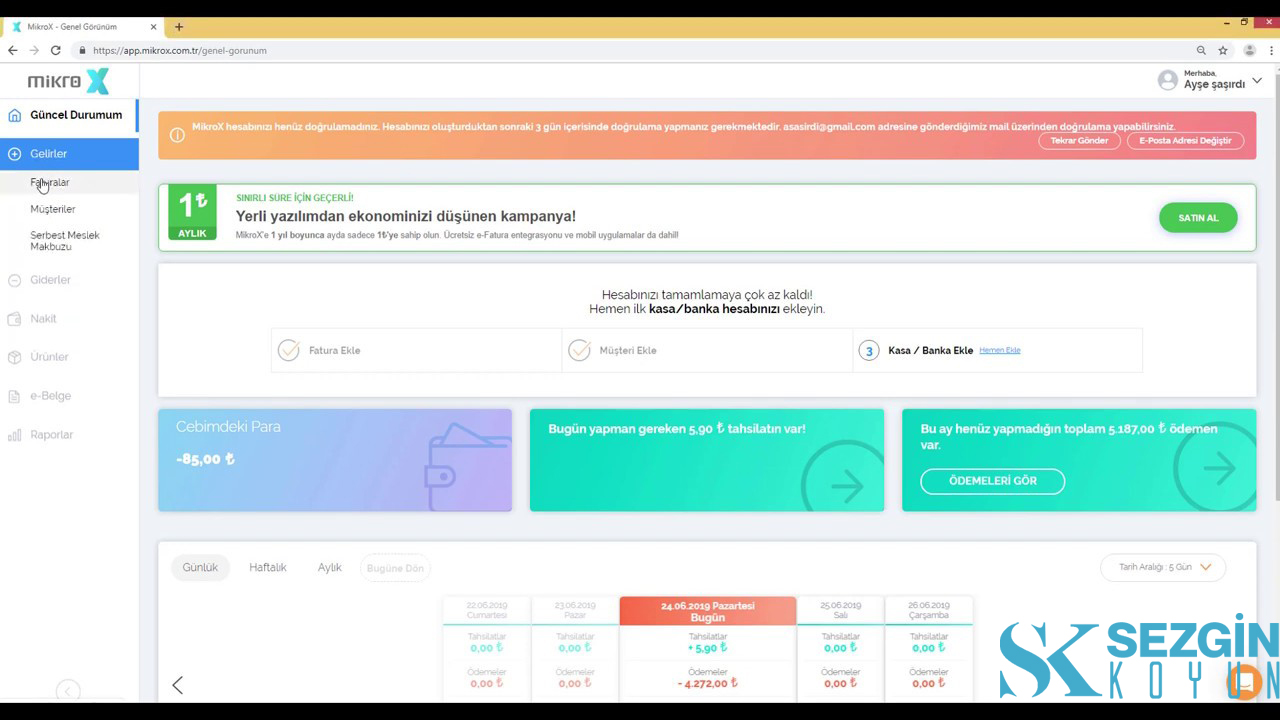Open Serbest Meslek Makbuzu item
The height and width of the screenshot is (720, 1280).
65,241
